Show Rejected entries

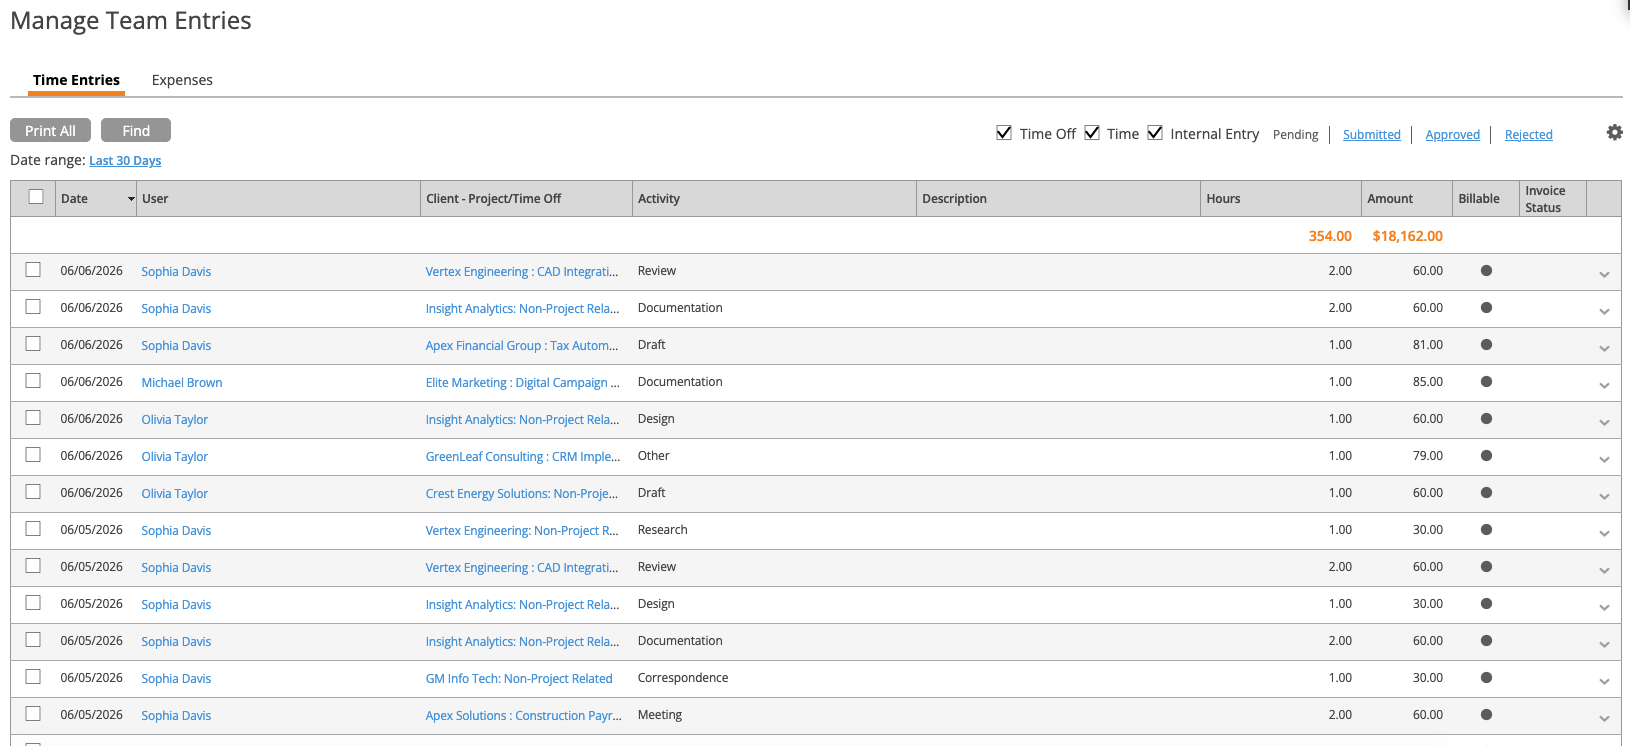(1528, 135)
